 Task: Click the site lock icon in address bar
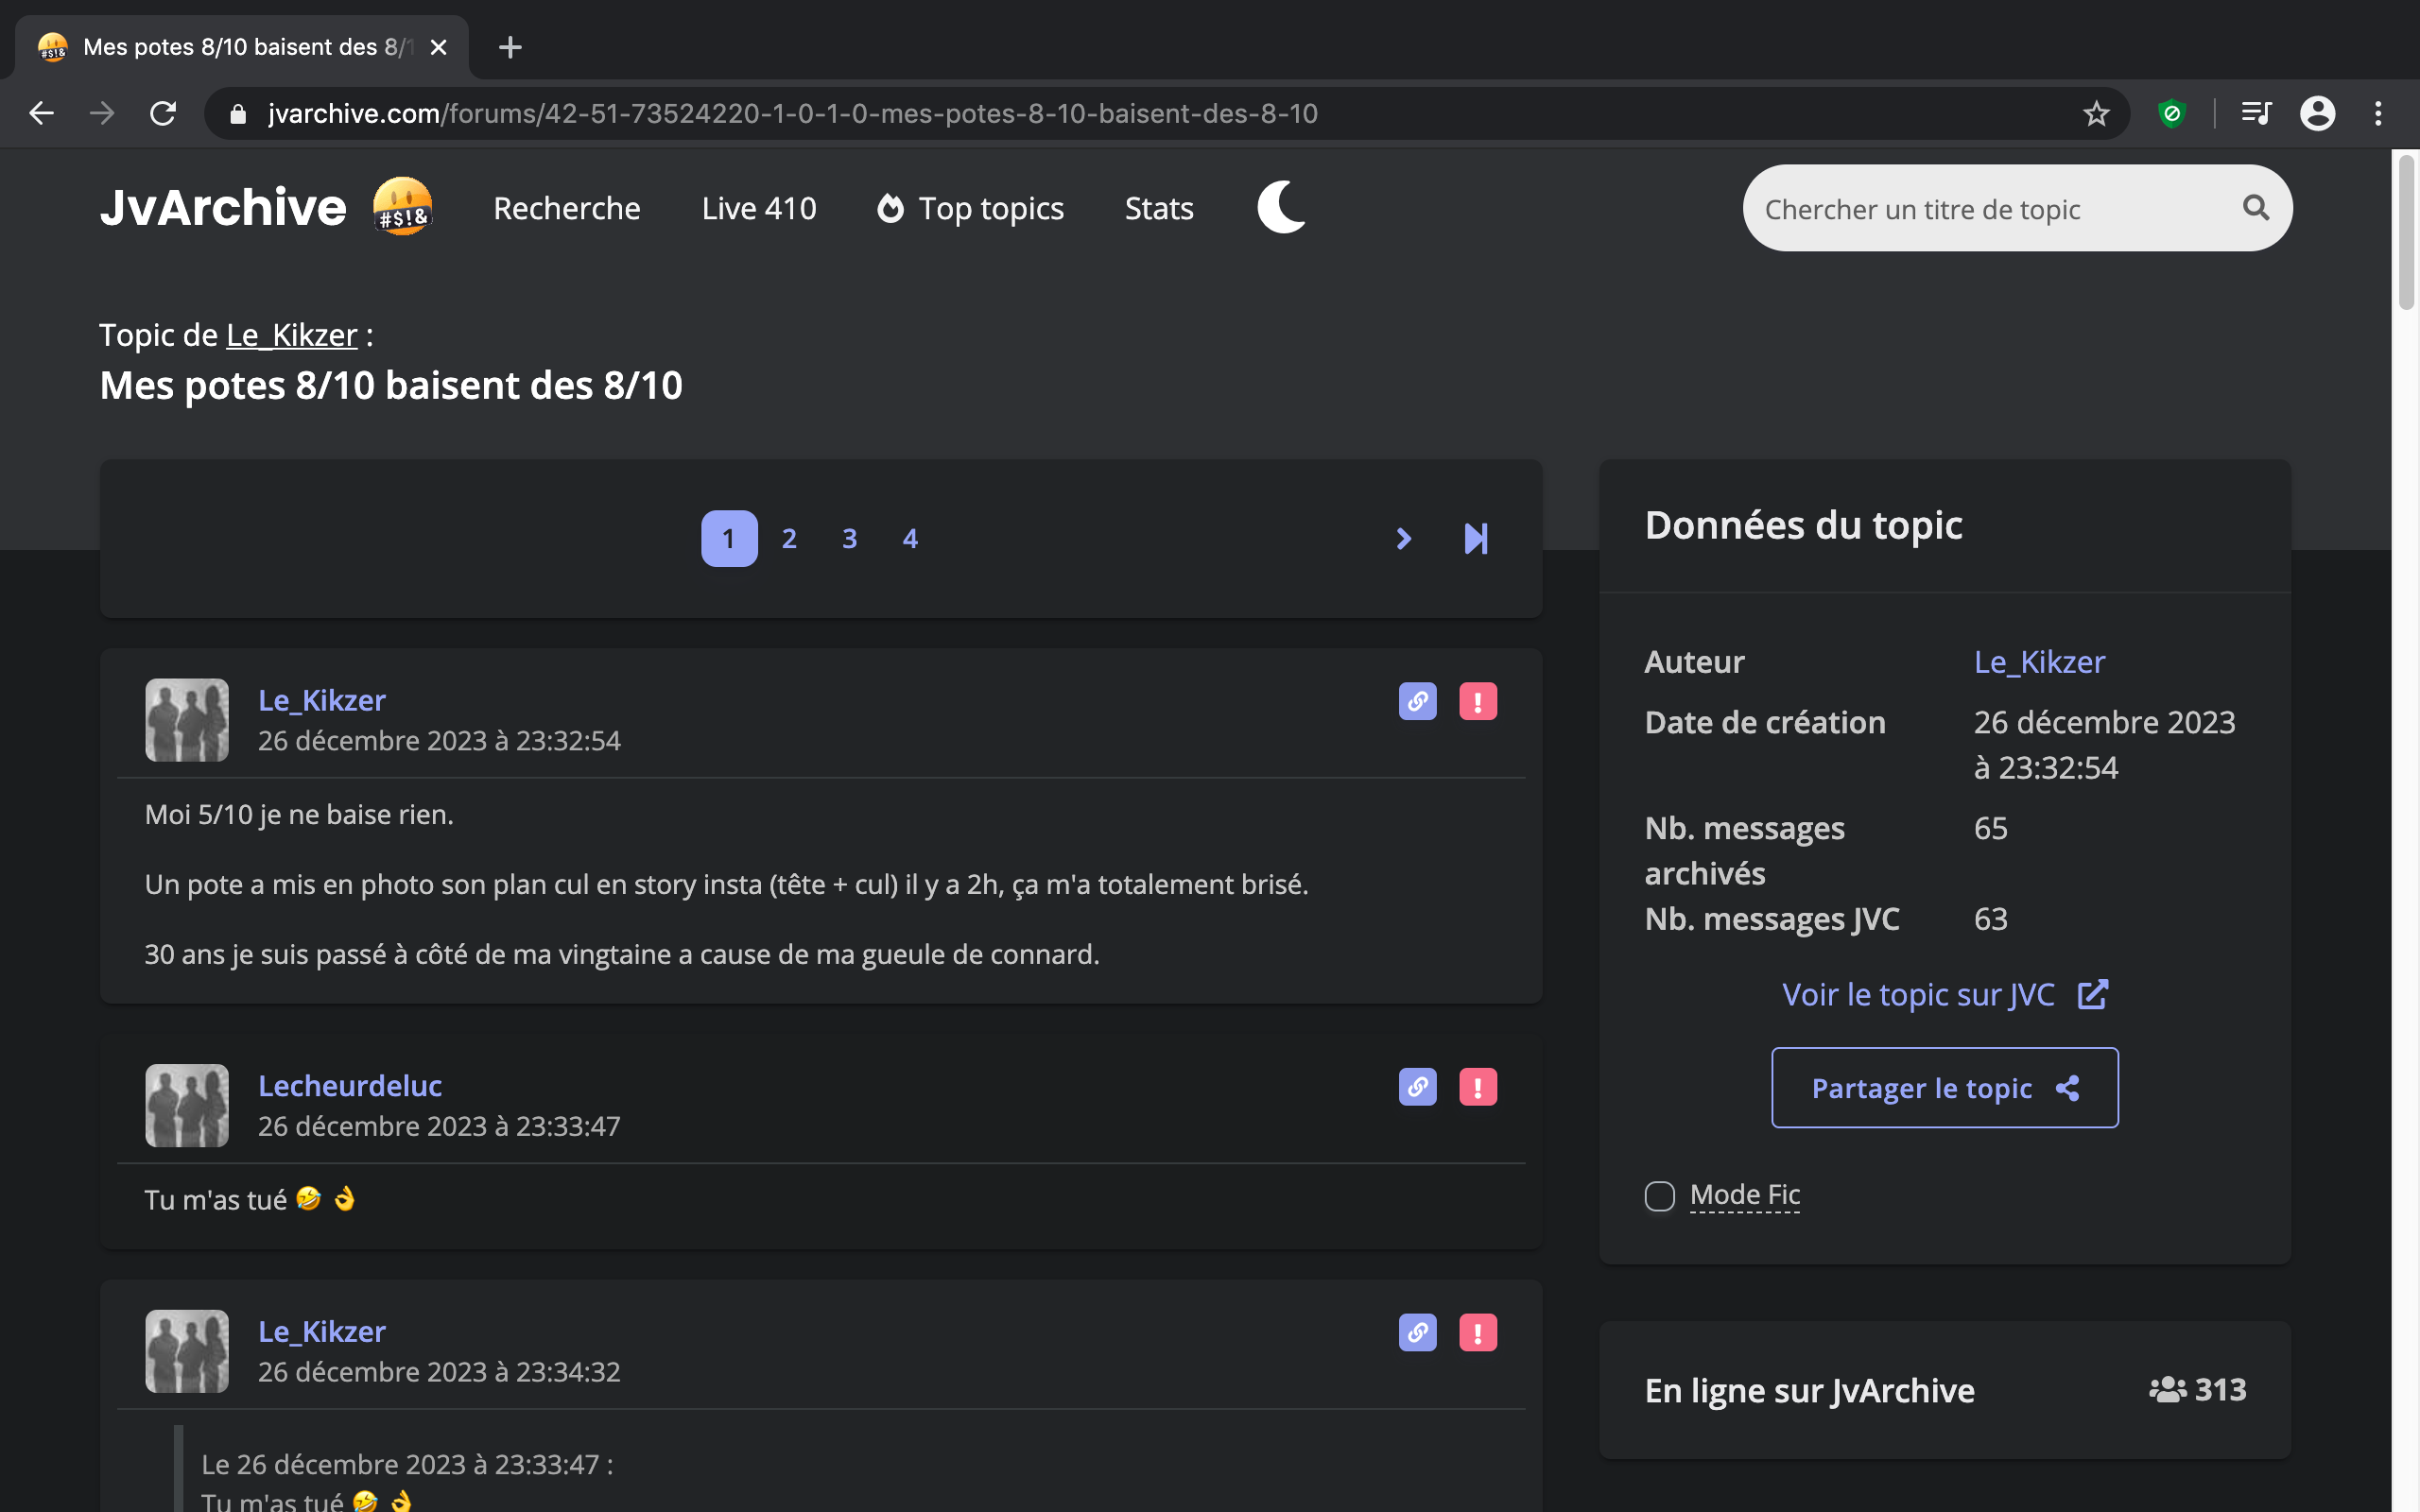pyautogui.click(x=238, y=114)
